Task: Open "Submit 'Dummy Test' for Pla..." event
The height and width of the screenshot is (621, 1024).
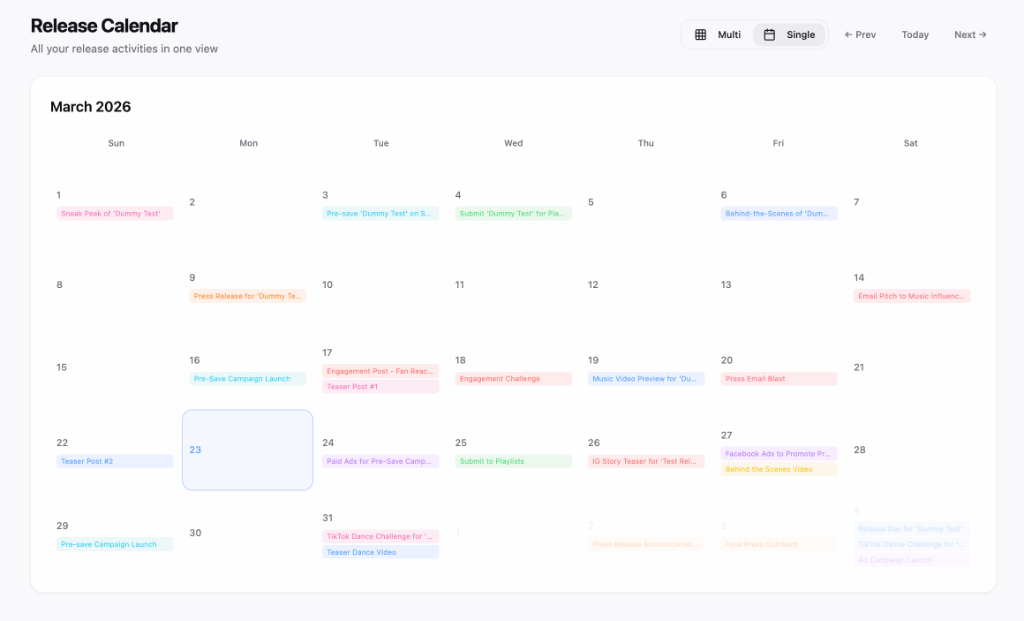Action: pos(513,214)
